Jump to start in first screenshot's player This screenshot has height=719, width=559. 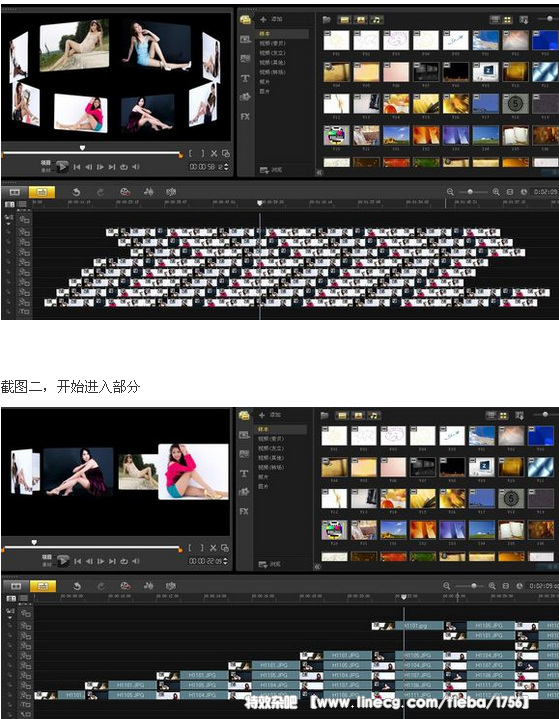pyautogui.click(x=77, y=167)
